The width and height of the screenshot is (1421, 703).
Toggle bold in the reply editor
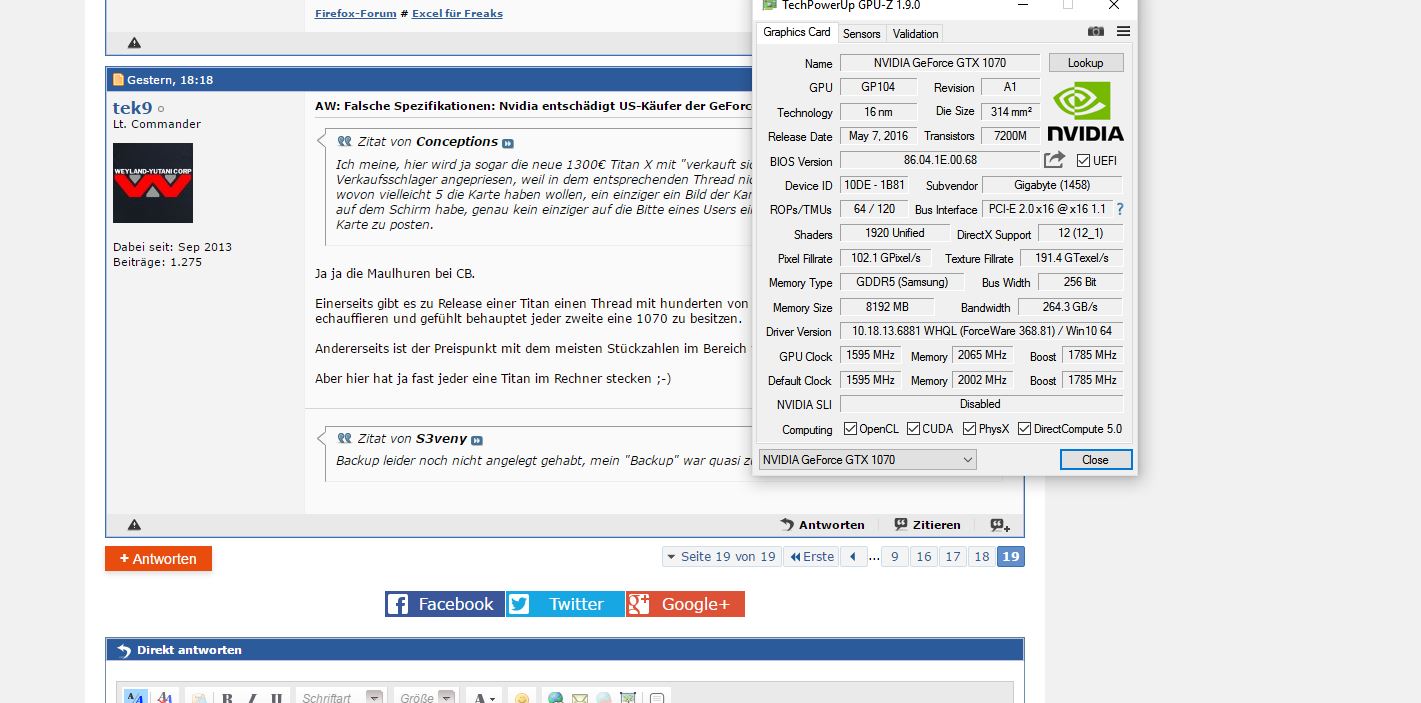tap(227, 698)
